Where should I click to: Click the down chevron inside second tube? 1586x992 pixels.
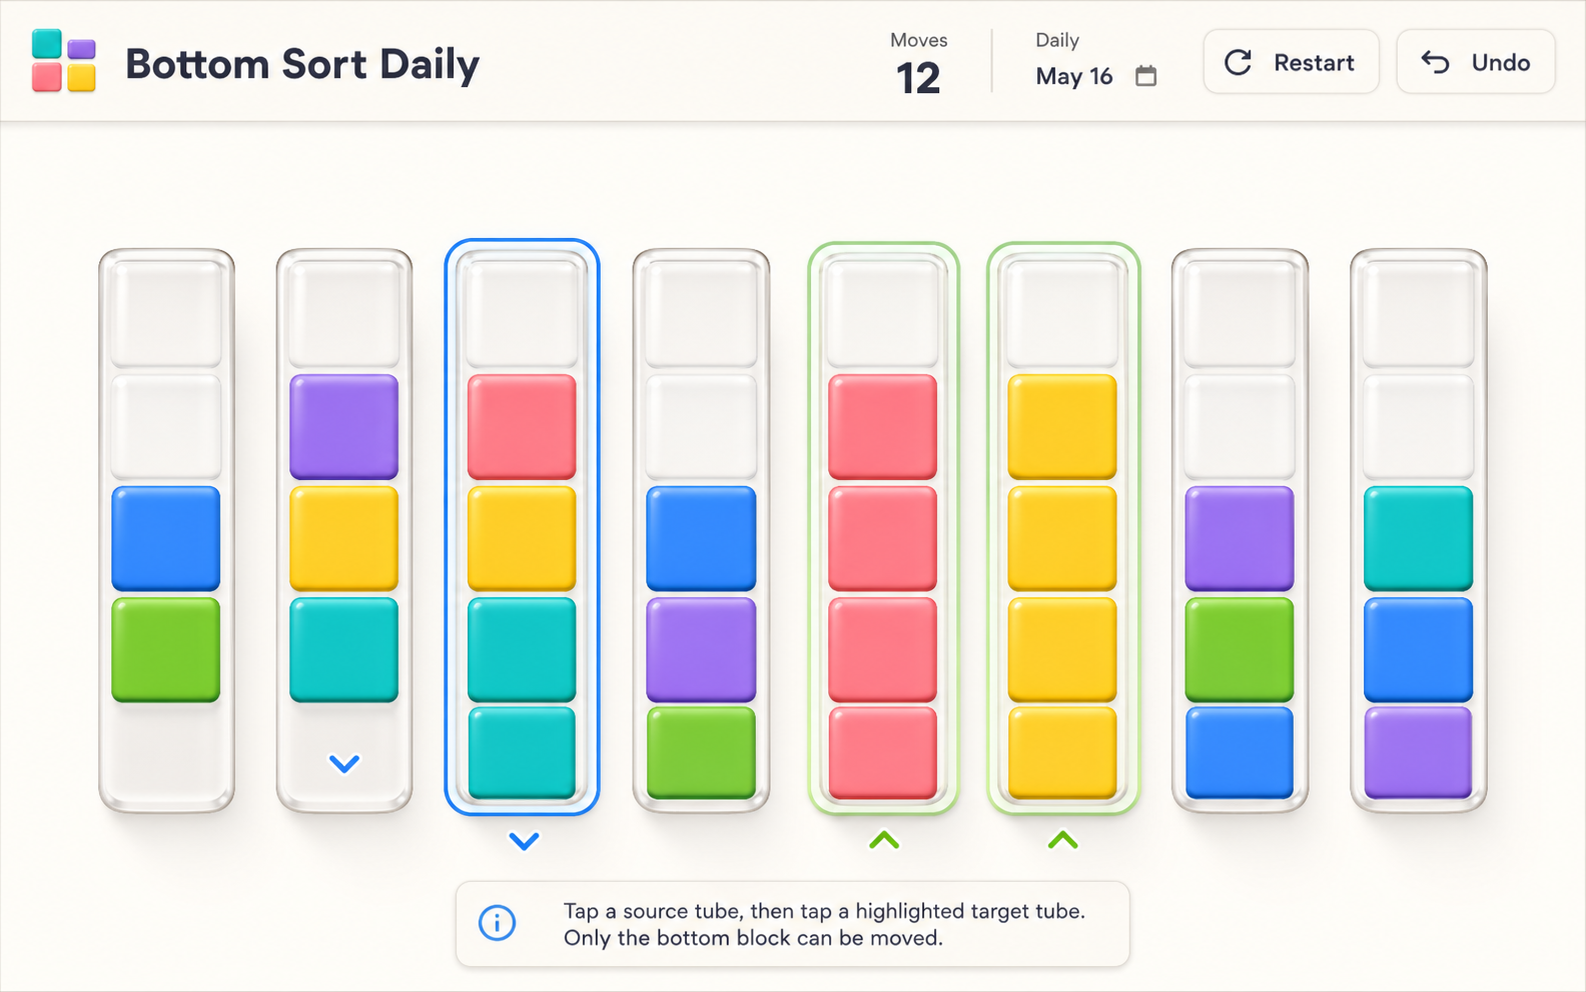344,764
